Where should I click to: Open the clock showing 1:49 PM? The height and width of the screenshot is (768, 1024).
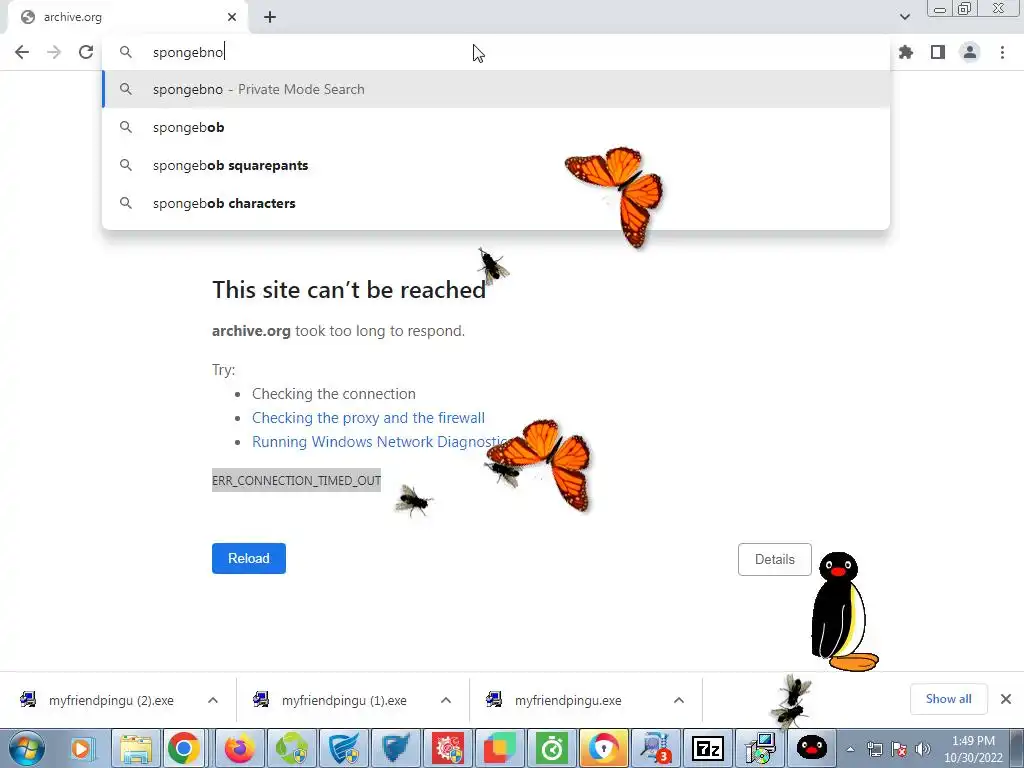click(973, 749)
